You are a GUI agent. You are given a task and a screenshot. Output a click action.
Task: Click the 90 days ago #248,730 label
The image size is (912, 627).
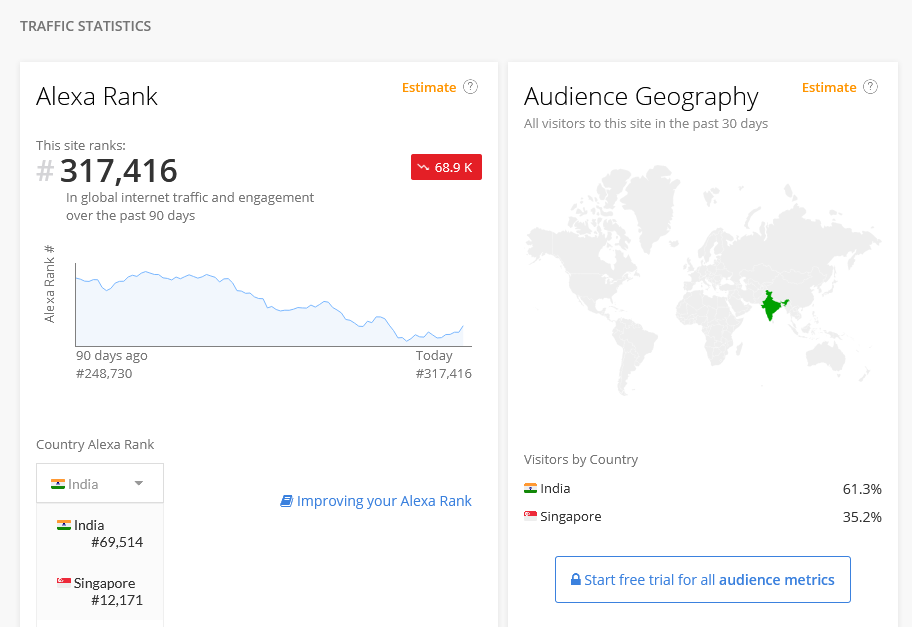[x=112, y=364]
